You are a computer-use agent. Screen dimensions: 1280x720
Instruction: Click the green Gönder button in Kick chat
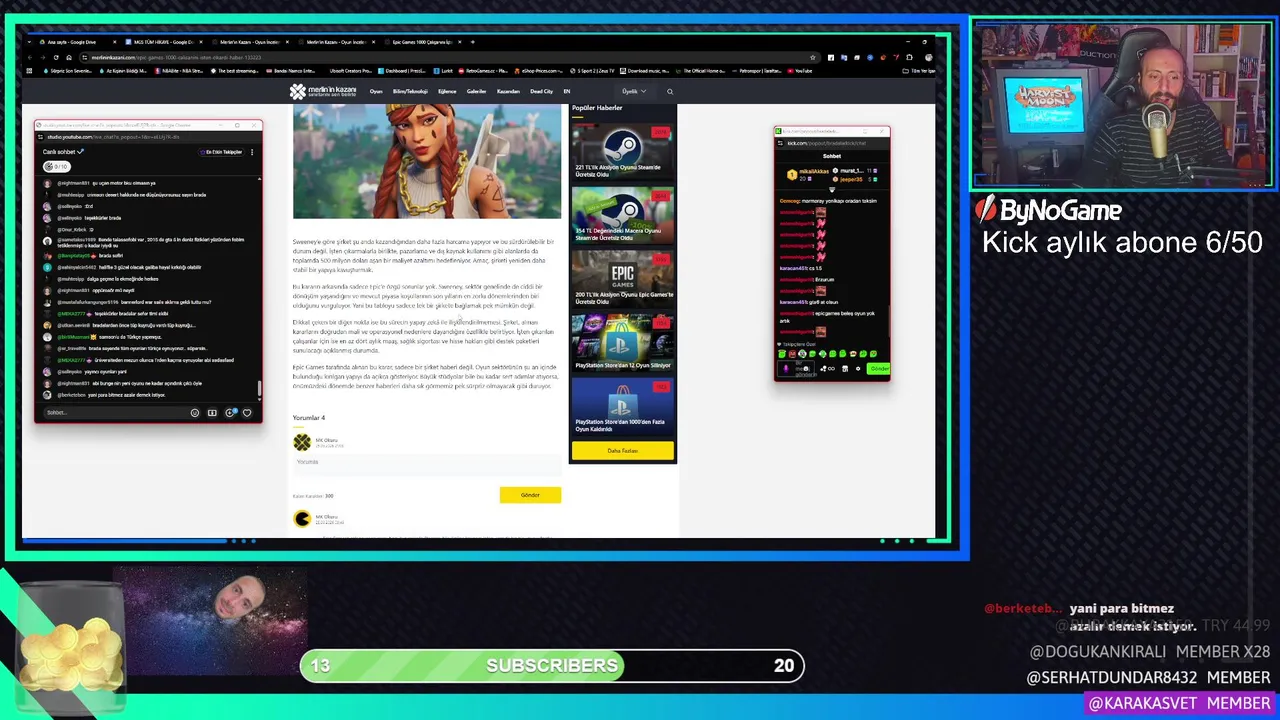(x=879, y=368)
